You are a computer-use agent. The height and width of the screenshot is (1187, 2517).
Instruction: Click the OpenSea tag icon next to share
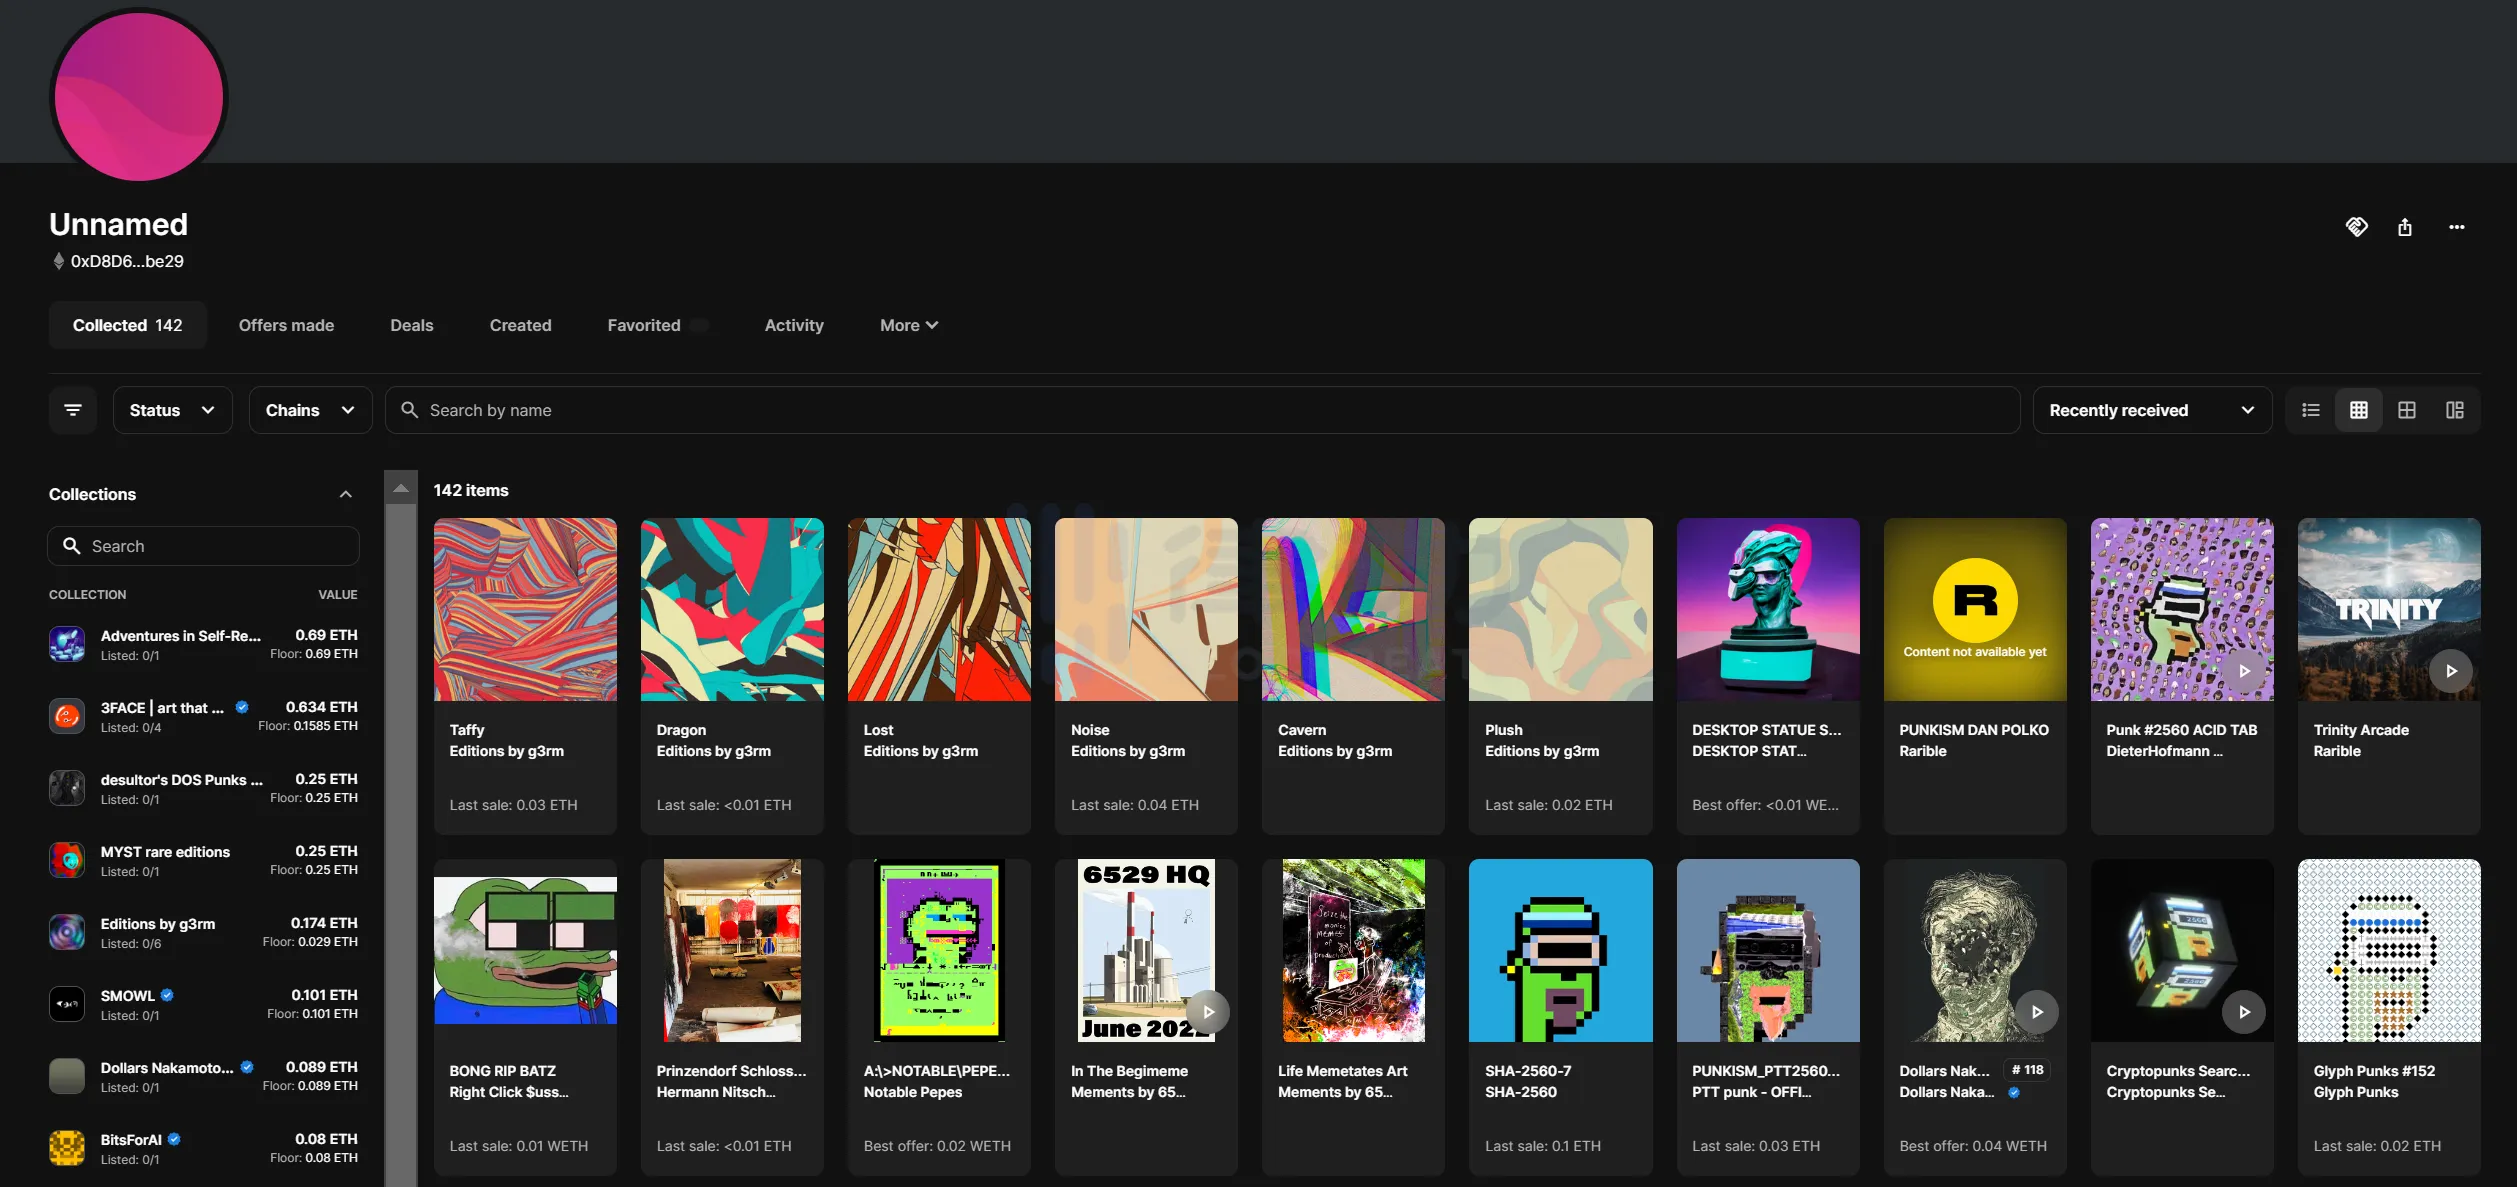click(2356, 227)
